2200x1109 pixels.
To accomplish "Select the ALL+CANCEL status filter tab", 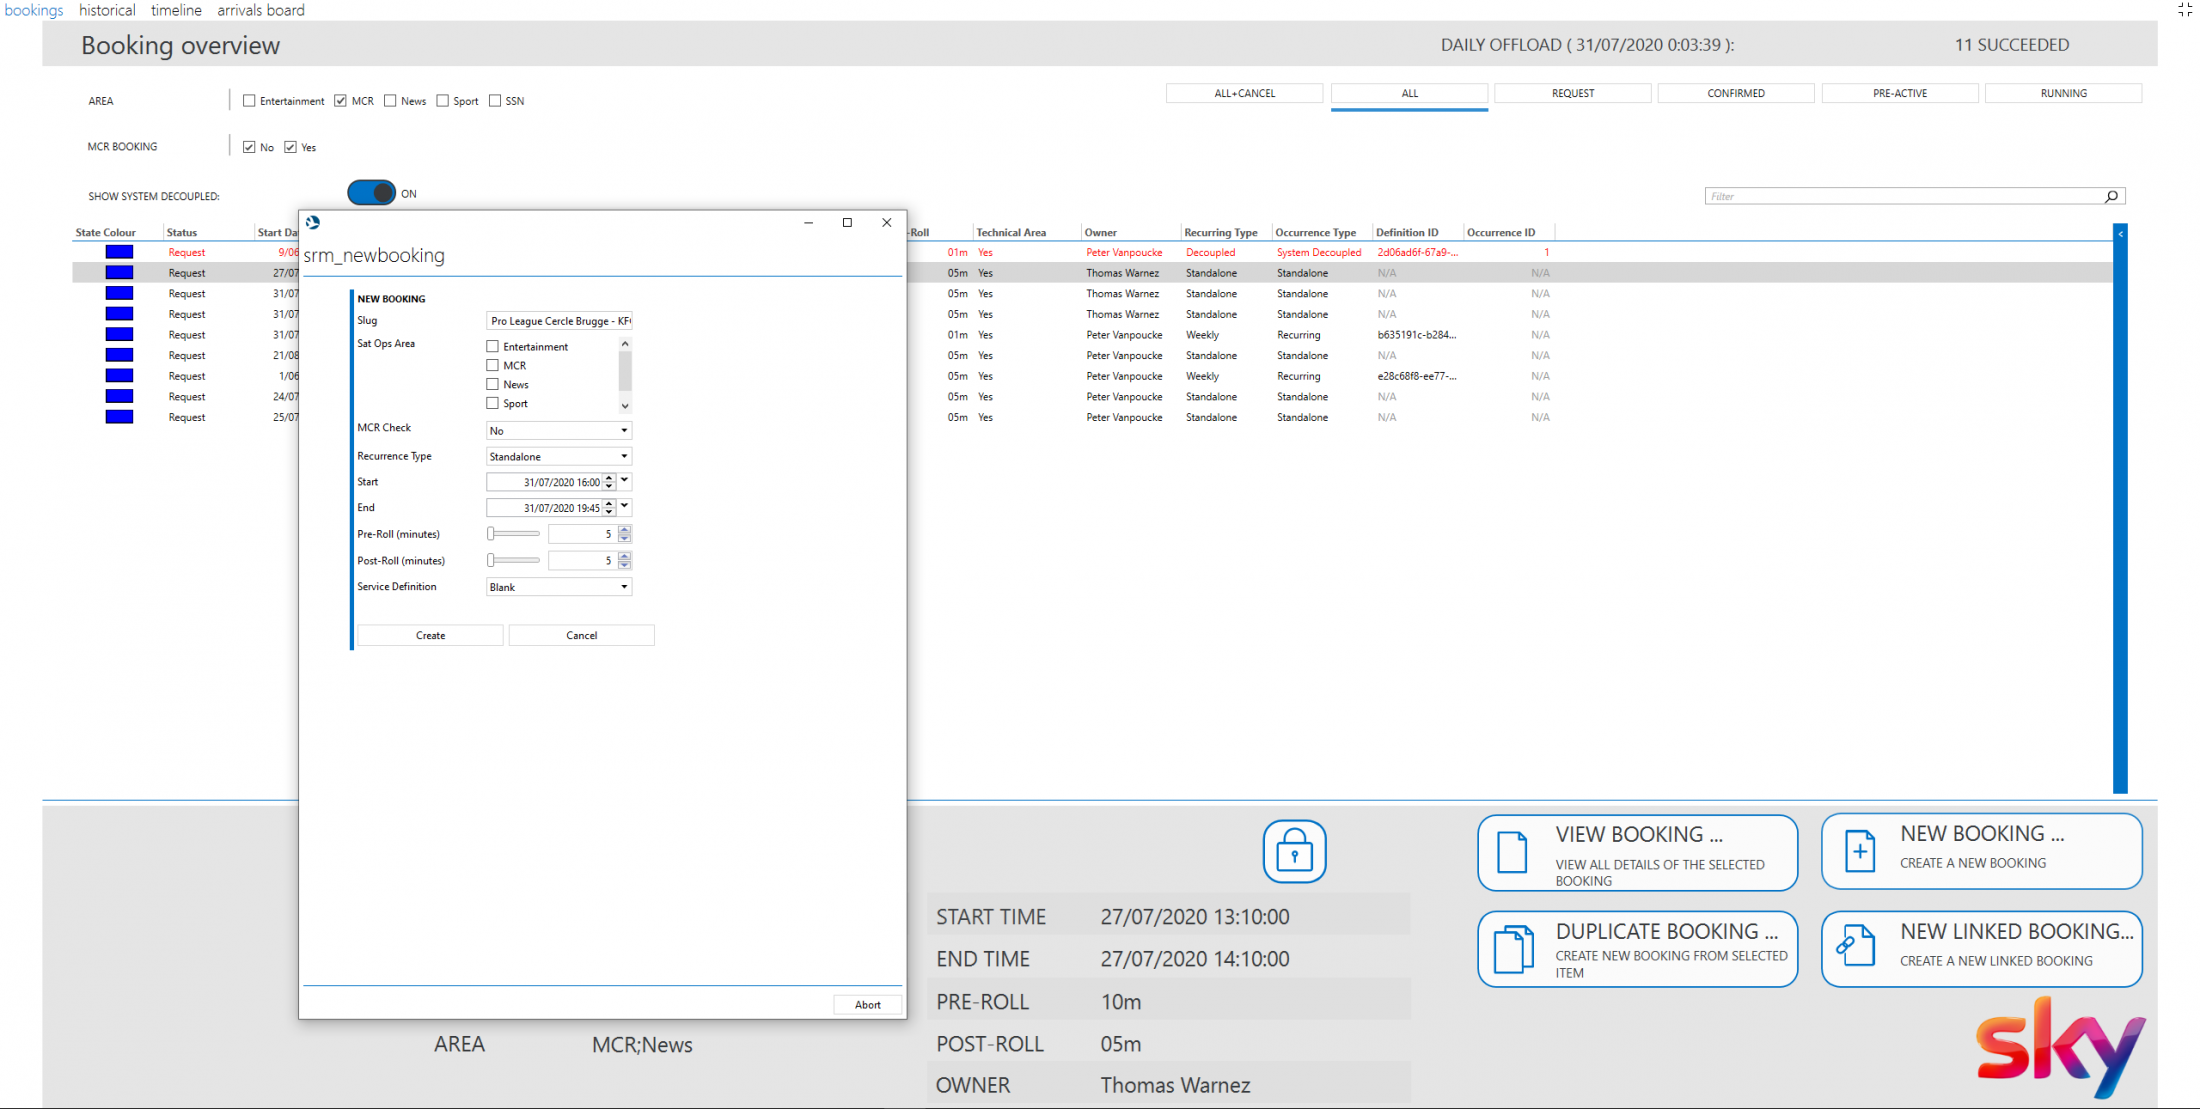I will (1244, 93).
